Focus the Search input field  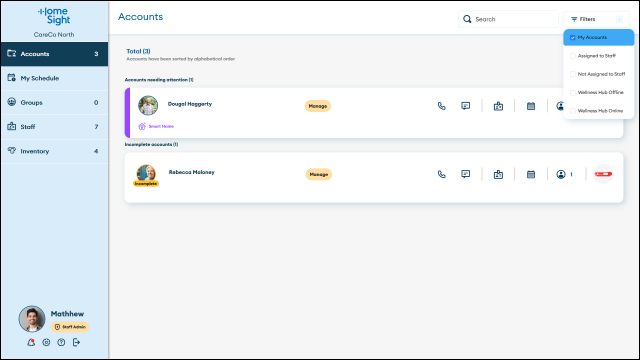(508, 19)
